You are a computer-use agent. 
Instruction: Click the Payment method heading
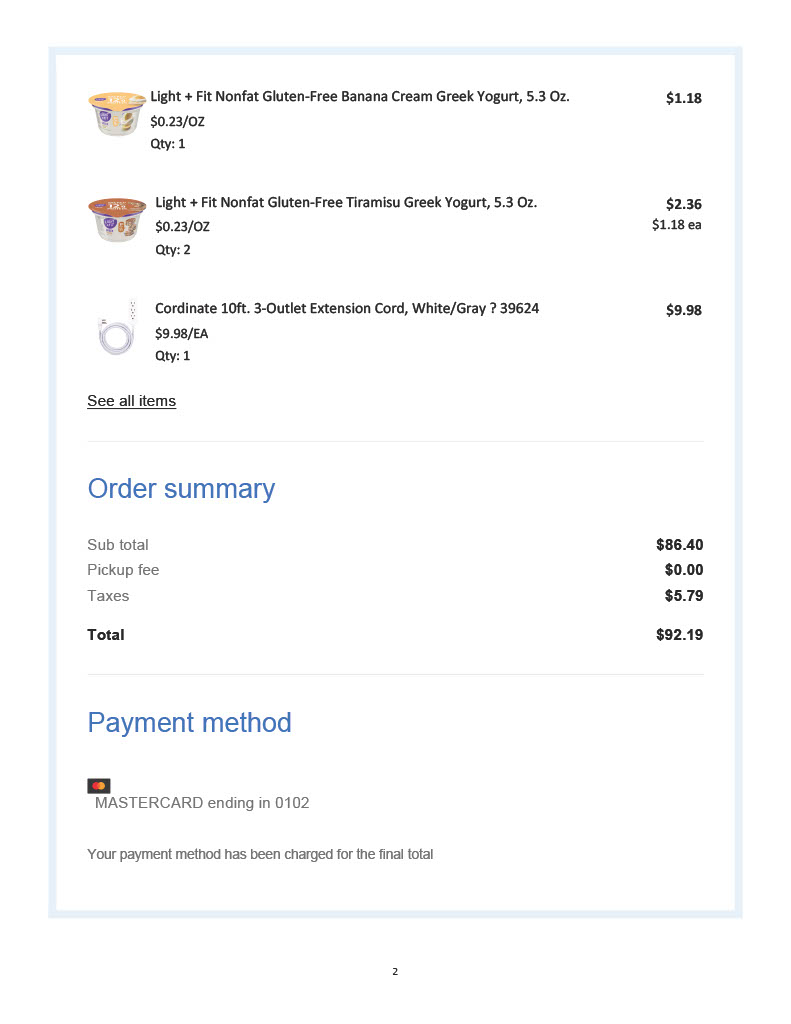pos(190,722)
